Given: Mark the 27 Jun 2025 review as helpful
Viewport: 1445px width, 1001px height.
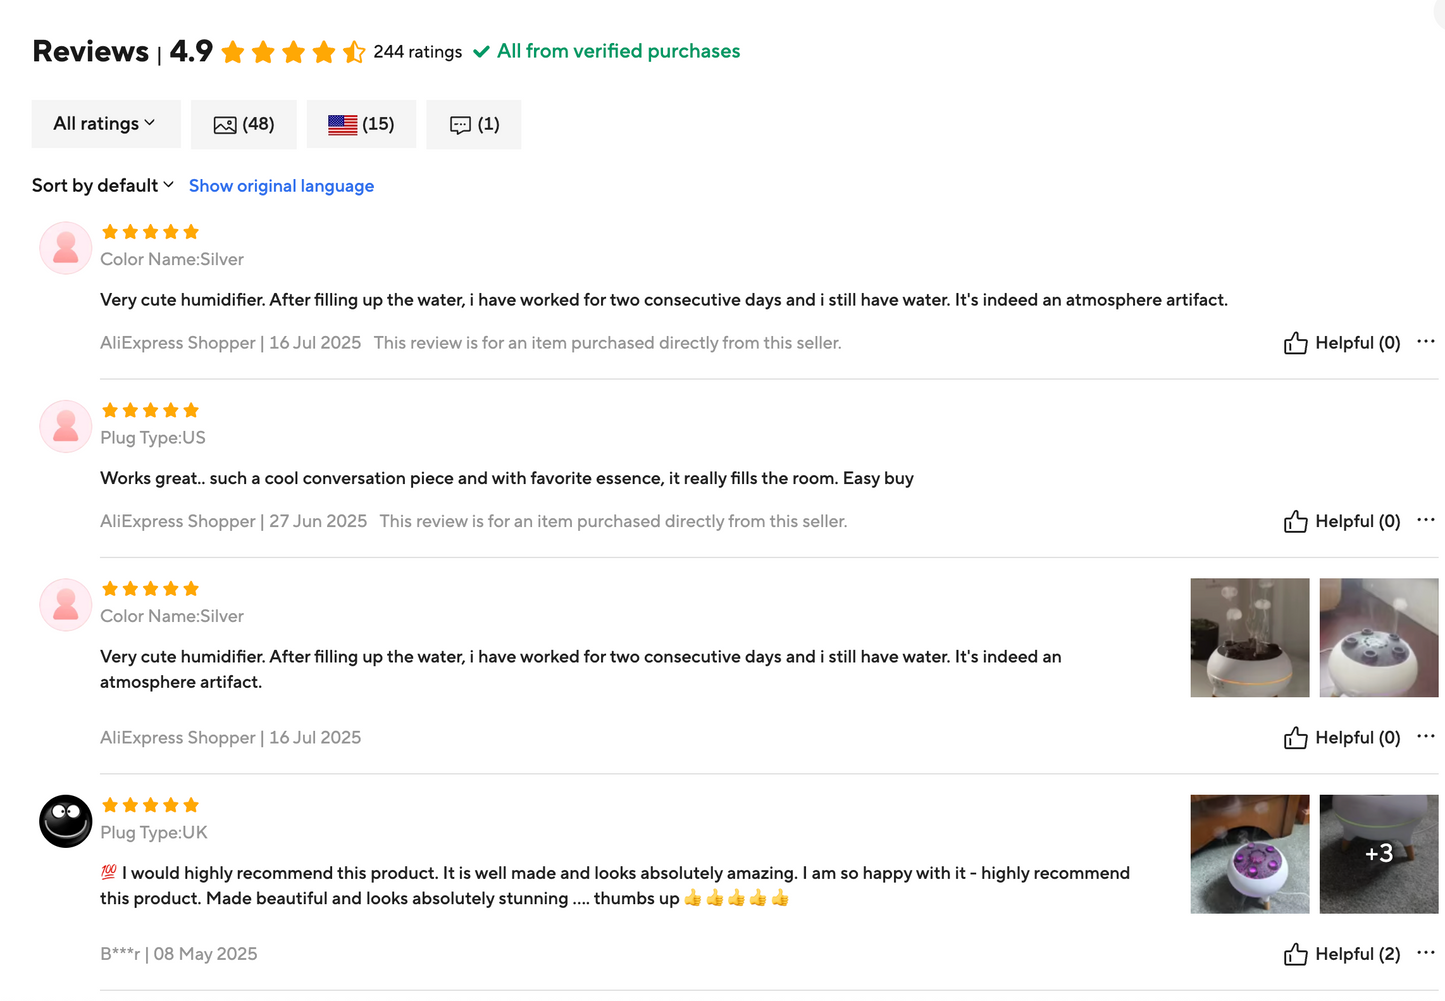Looking at the screenshot, I should point(1342,521).
